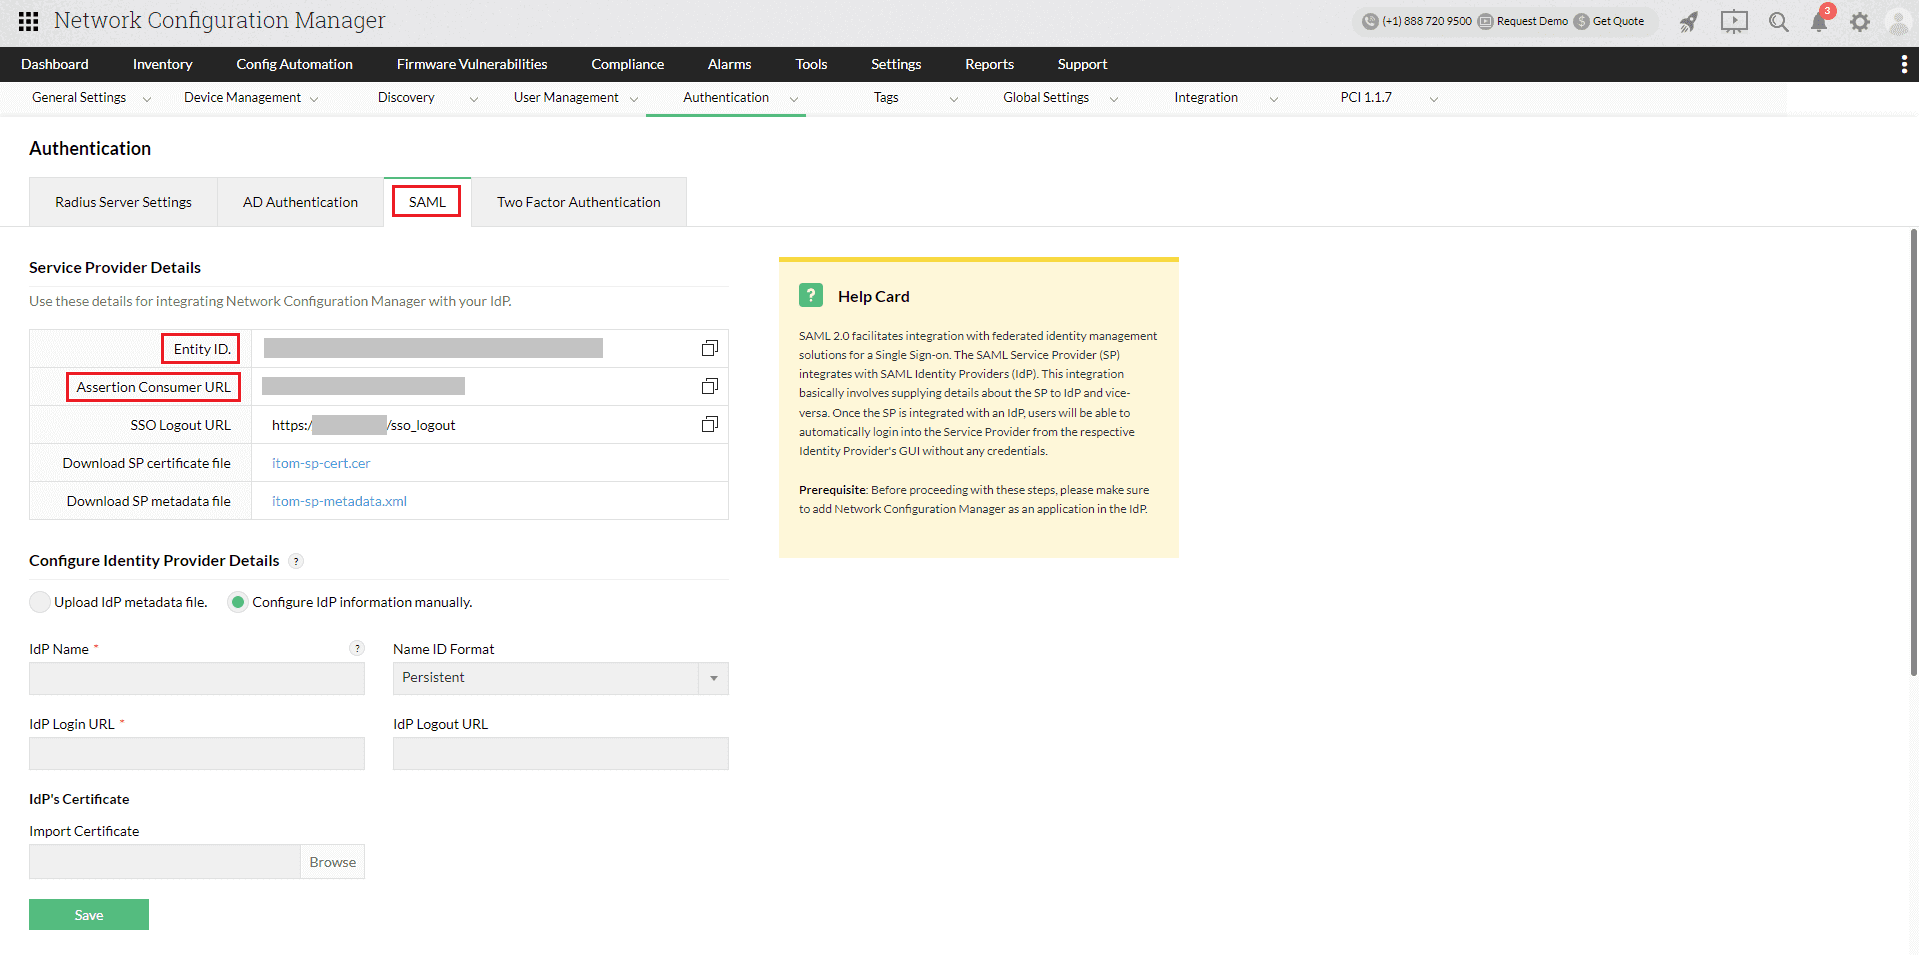Viewport: 1919px width, 955px height.
Task: Click the Save button
Action: [x=89, y=915]
